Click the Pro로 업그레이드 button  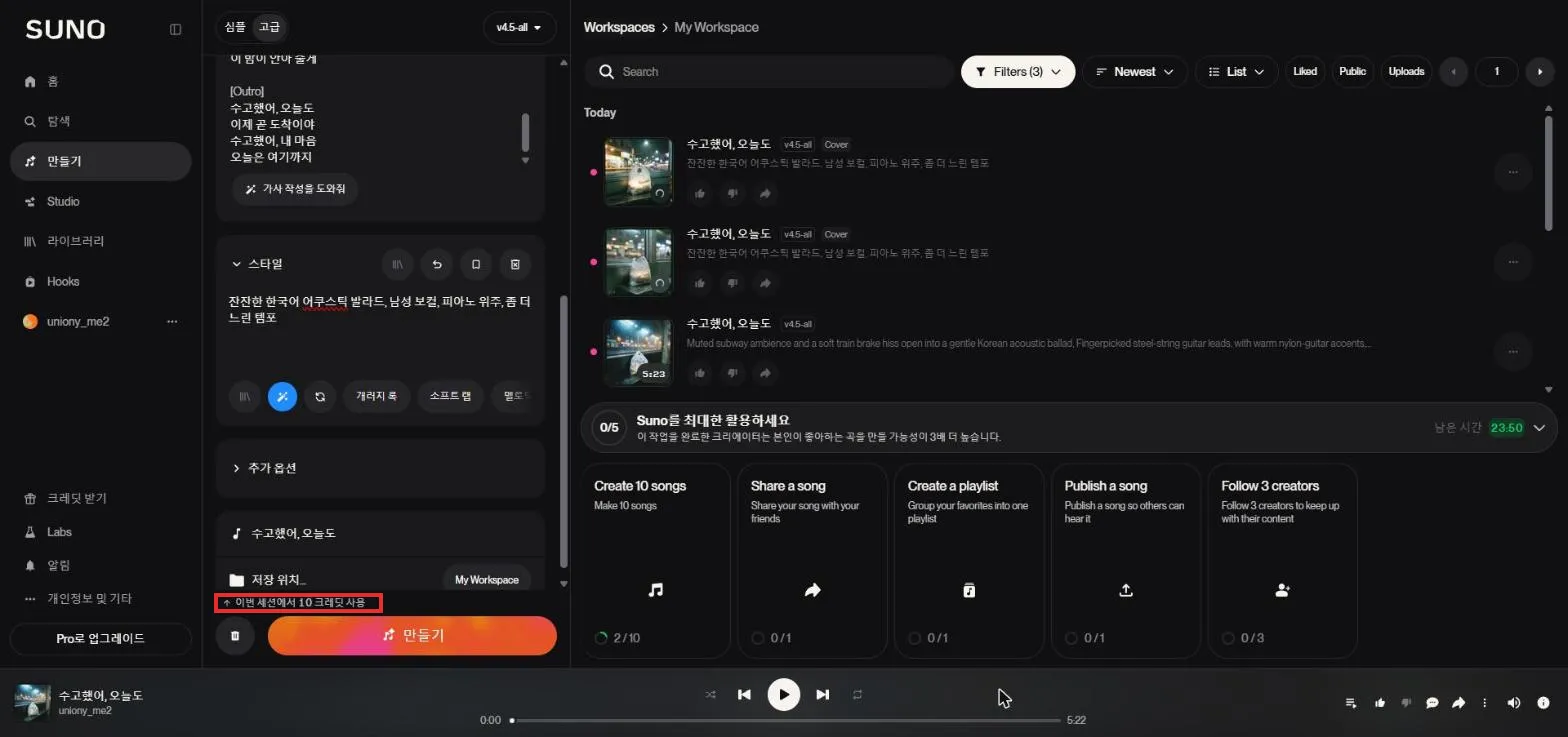click(100, 638)
